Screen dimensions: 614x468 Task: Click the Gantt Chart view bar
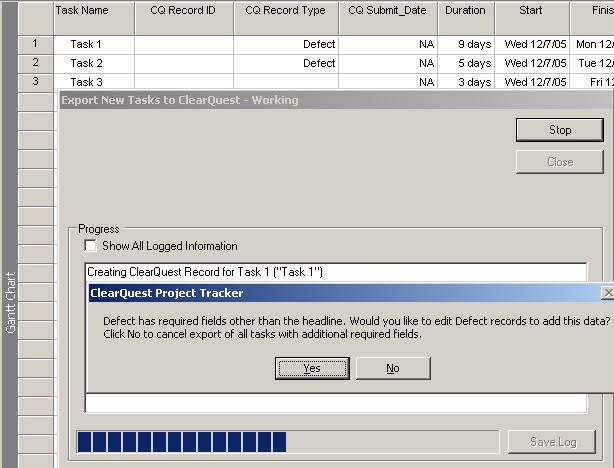10,235
